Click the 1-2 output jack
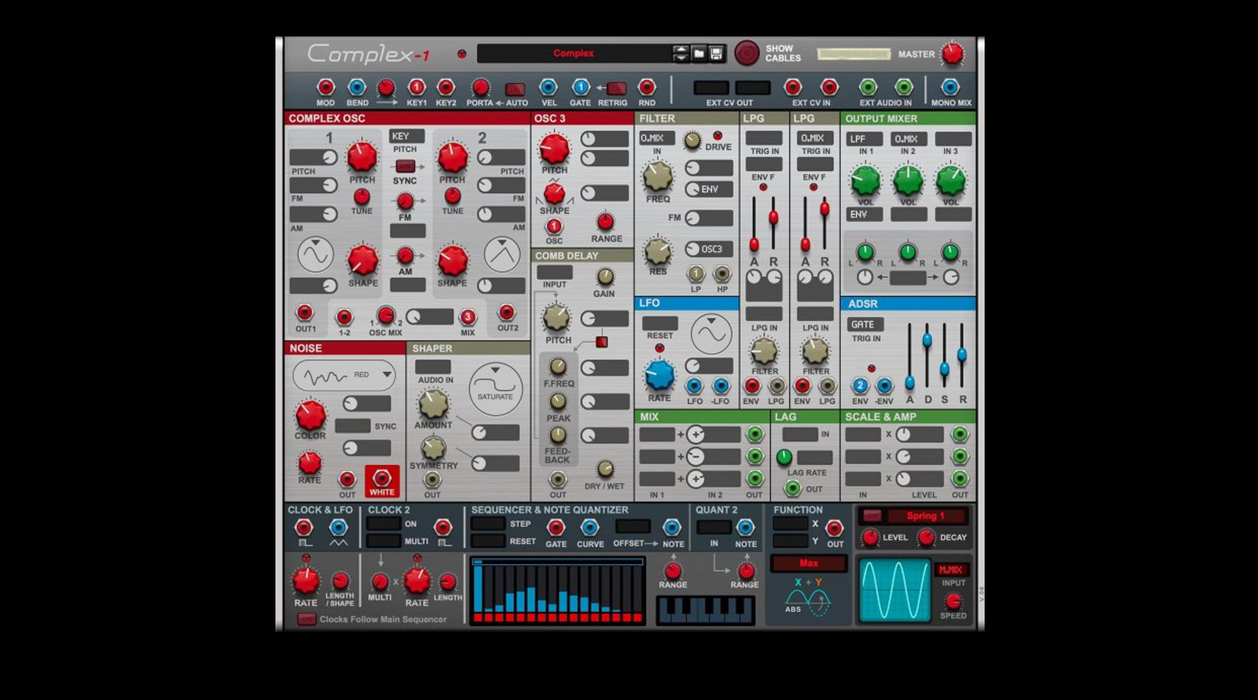 pyautogui.click(x=344, y=318)
